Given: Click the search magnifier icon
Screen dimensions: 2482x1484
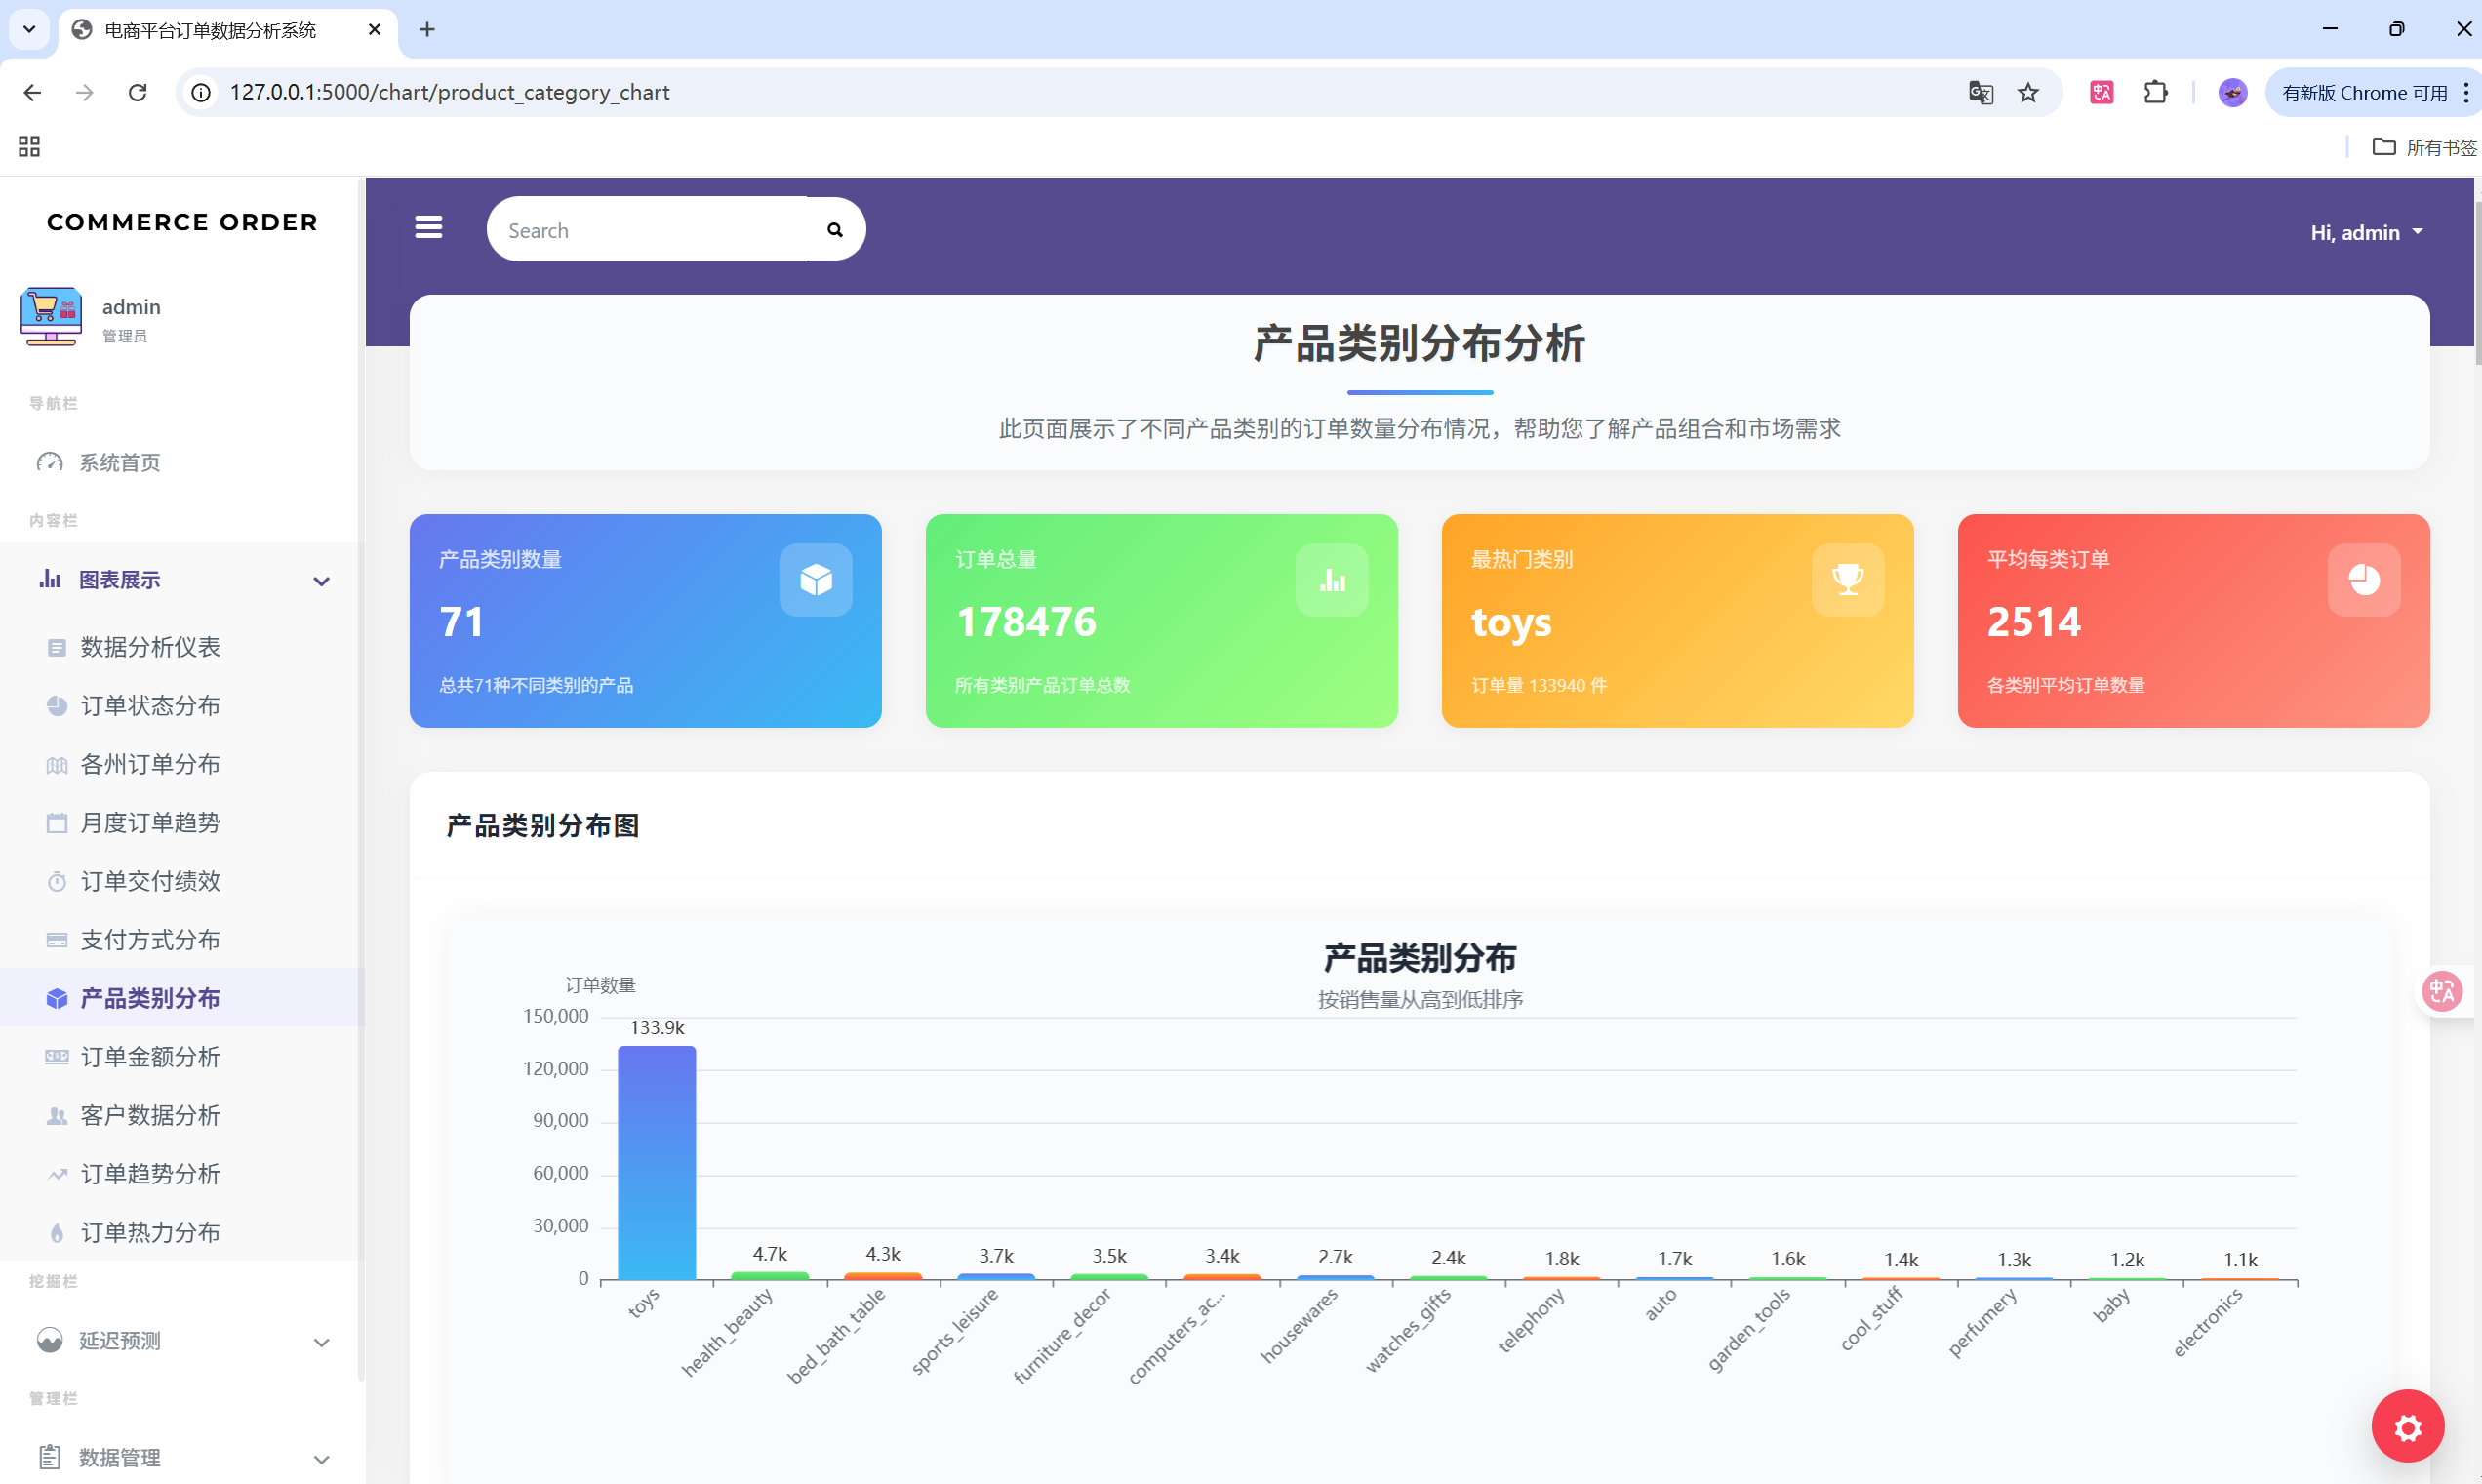Looking at the screenshot, I should tap(835, 230).
